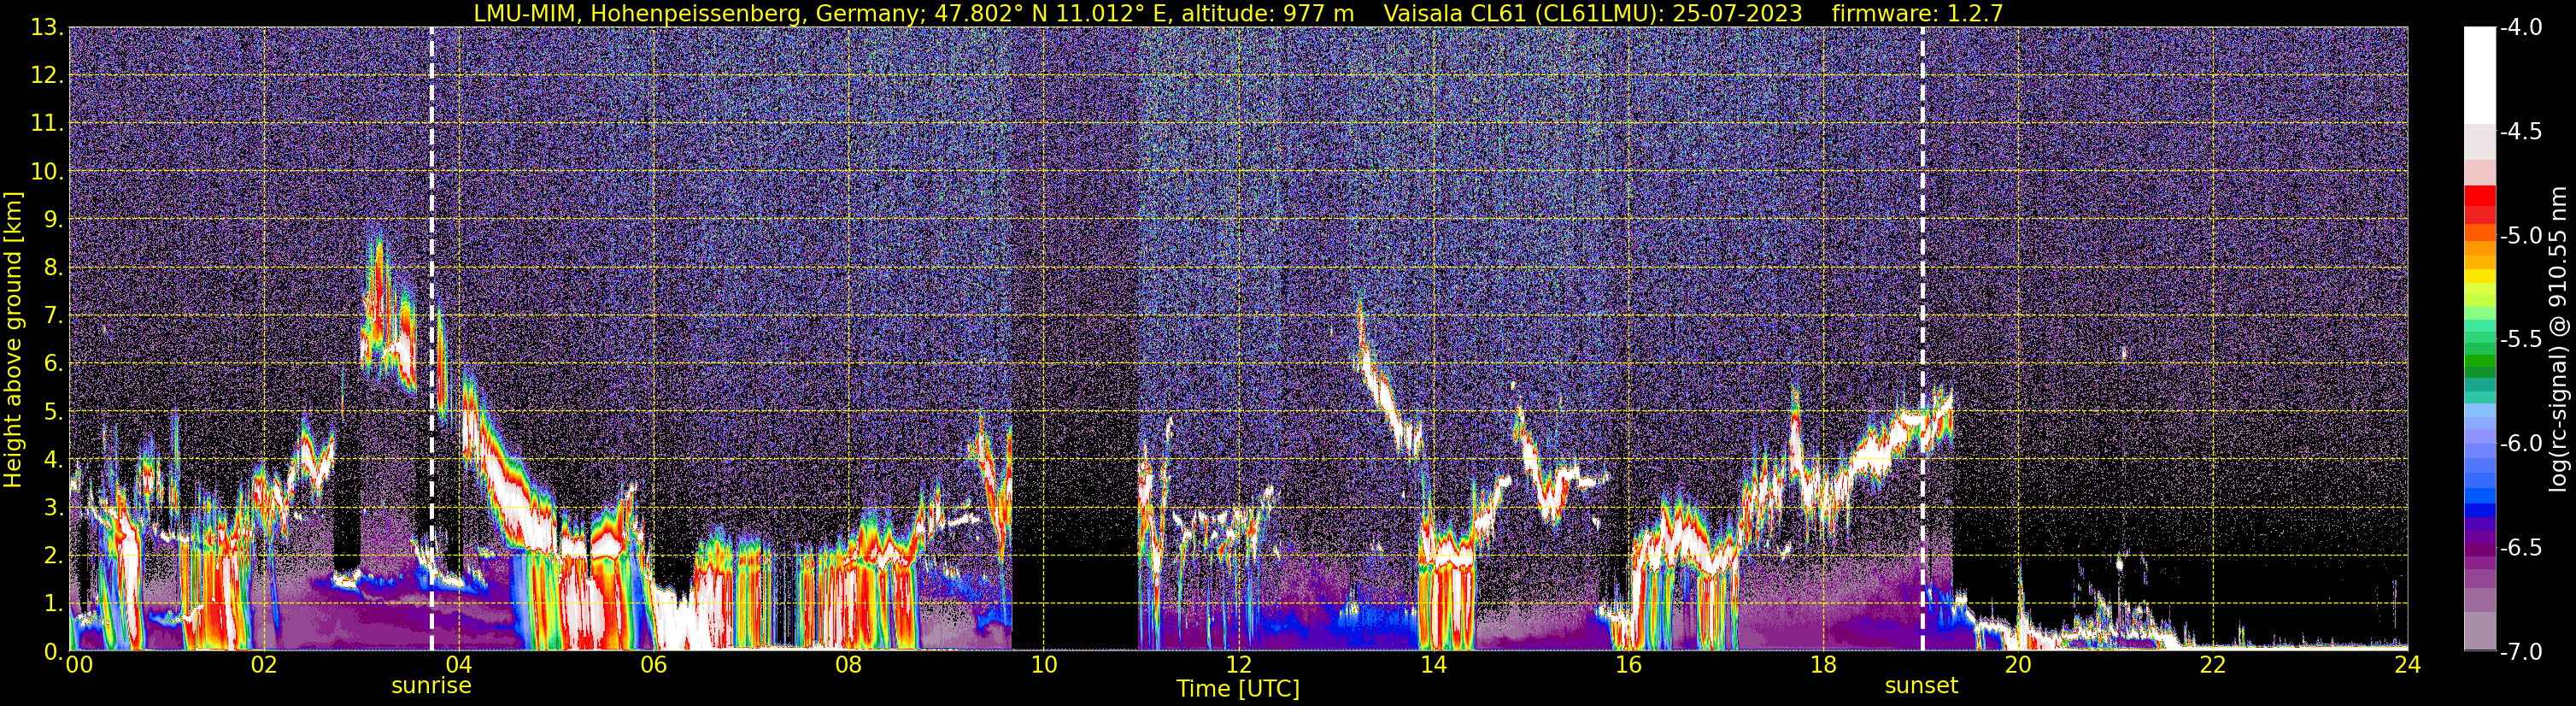2576x706 pixels.
Task: Click the '16' time tick label
Action: [1628, 665]
